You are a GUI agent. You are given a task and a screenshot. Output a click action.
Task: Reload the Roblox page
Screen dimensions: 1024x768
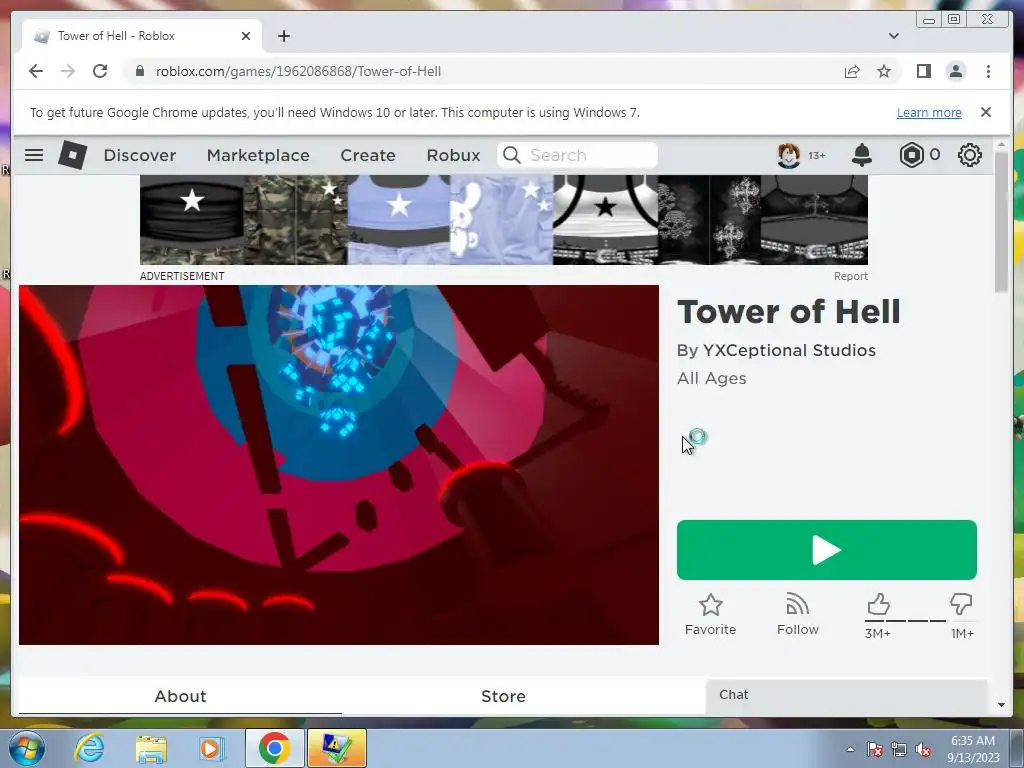tap(100, 71)
